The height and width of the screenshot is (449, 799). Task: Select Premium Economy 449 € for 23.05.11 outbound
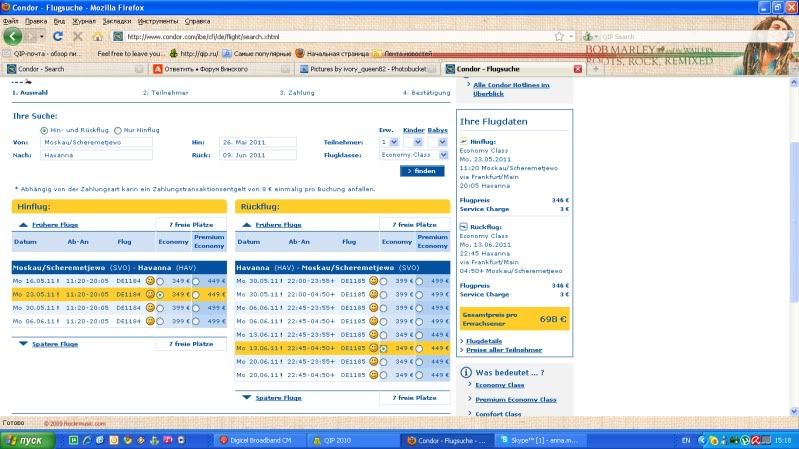point(196,295)
